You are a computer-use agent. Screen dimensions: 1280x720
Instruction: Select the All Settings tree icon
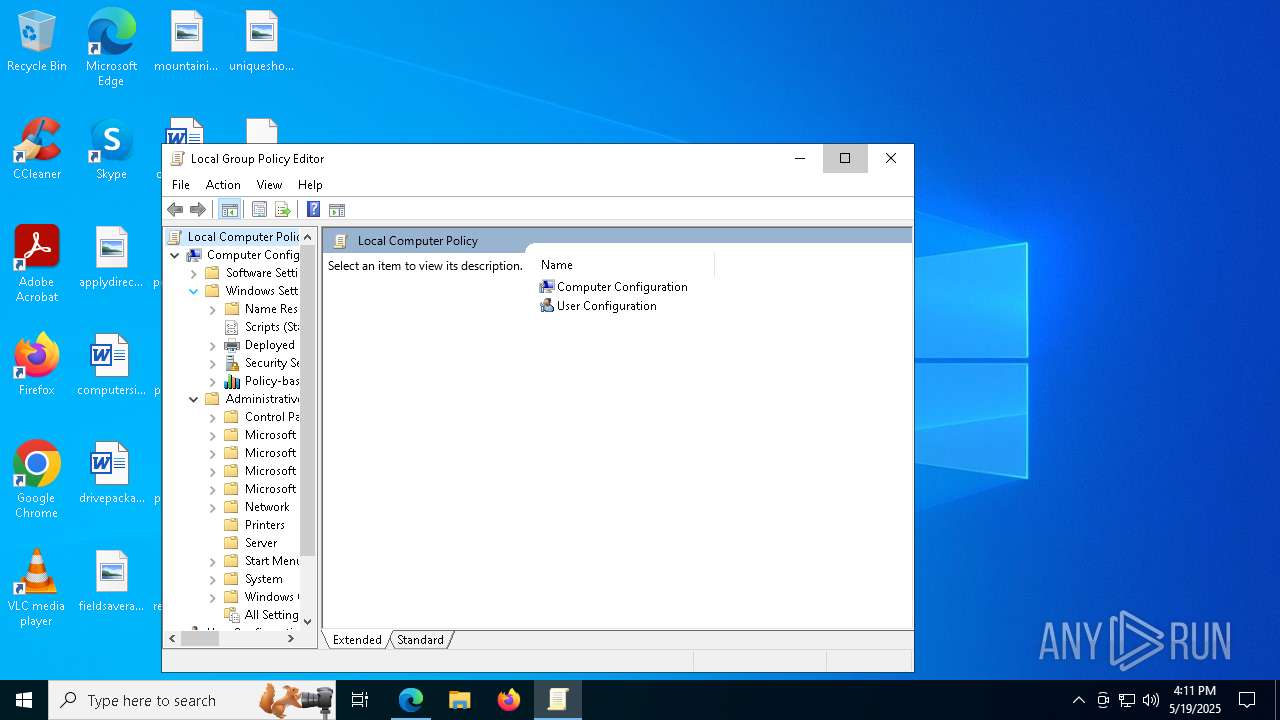pos(232,615)
